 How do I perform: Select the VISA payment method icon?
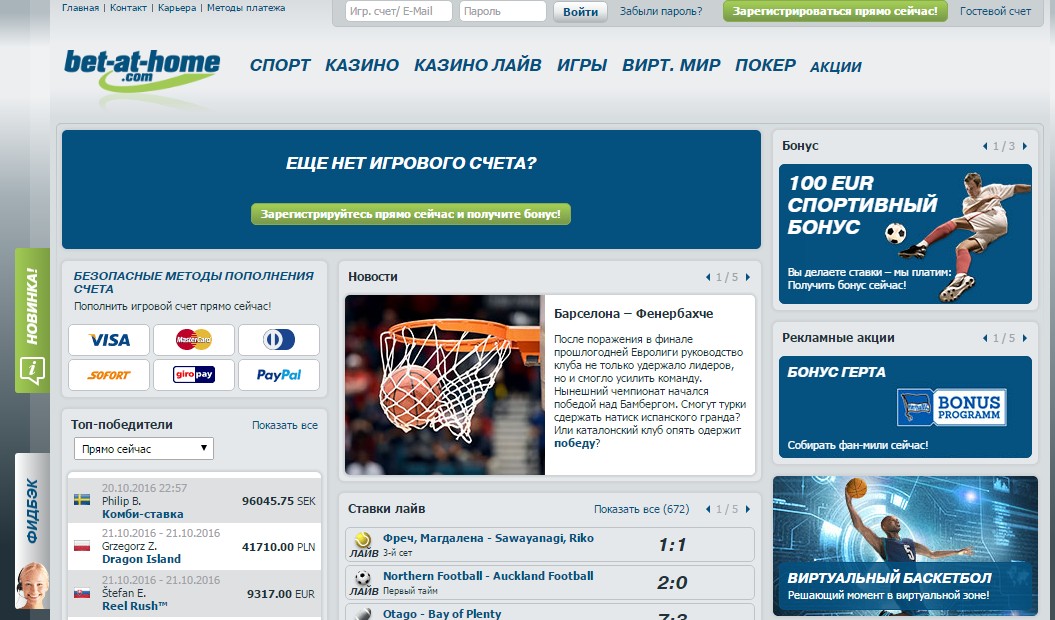(109, 340)
